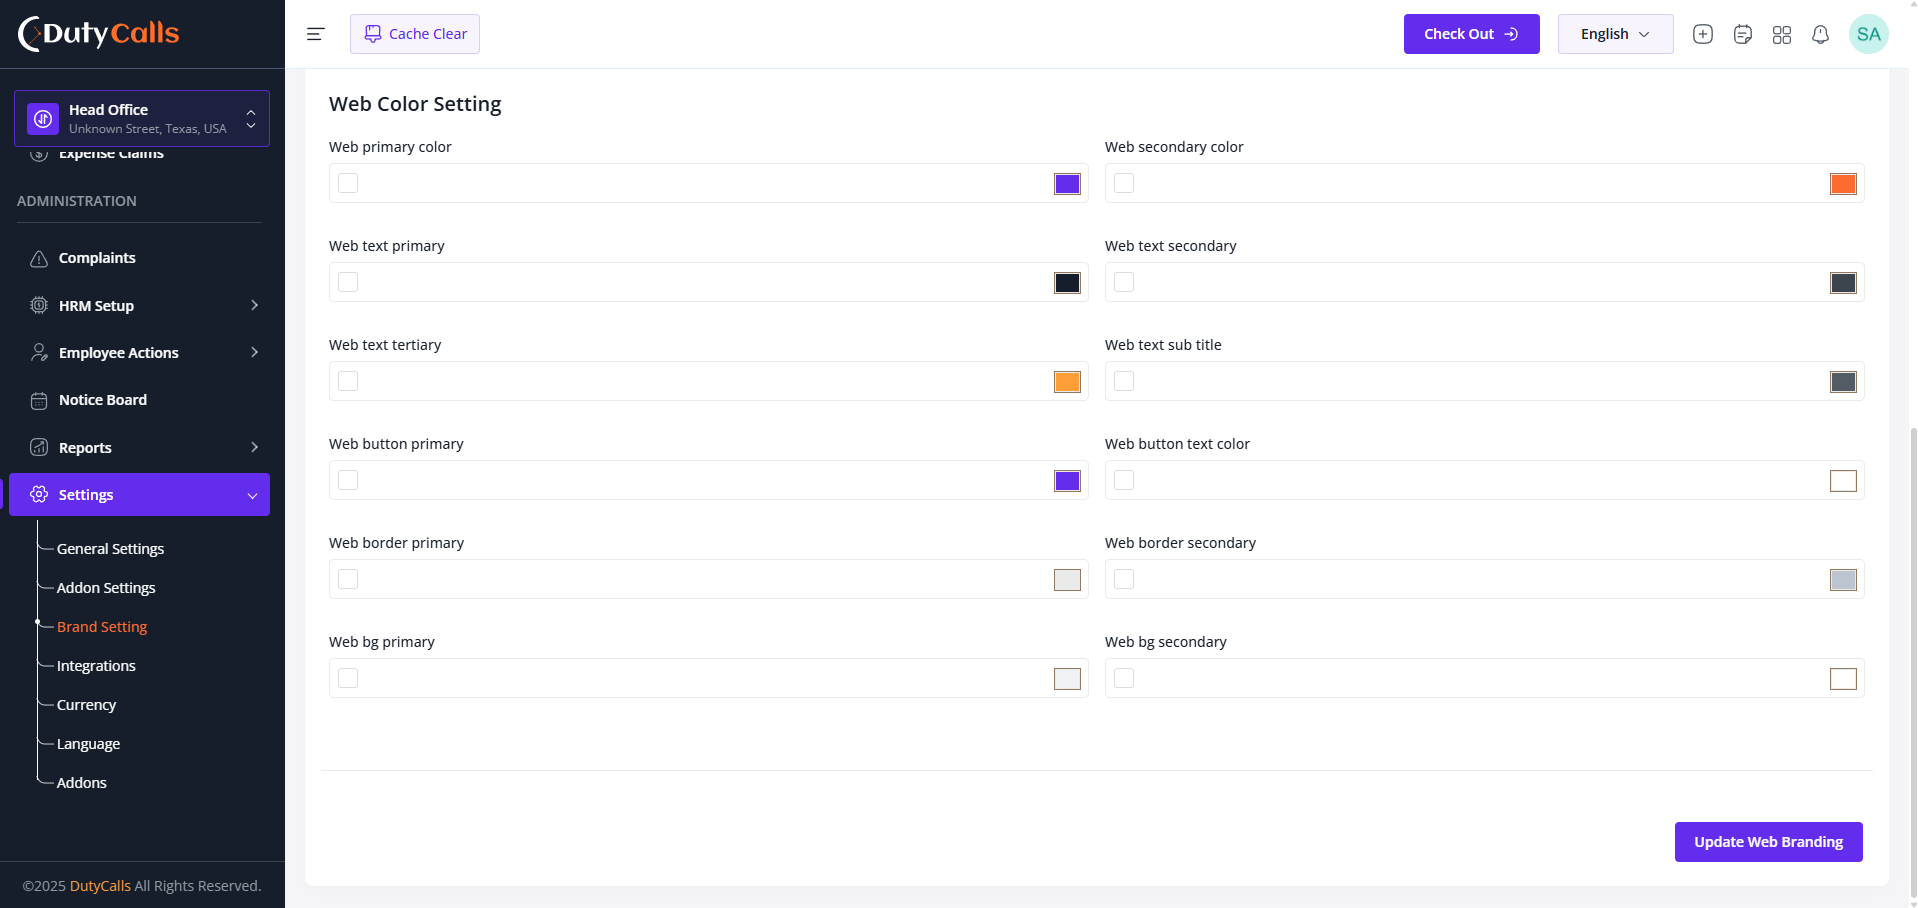Tick the Web primary color checkbox
Screen dimensions: 1918x908
pyautogui.click(x=348, y=183)
